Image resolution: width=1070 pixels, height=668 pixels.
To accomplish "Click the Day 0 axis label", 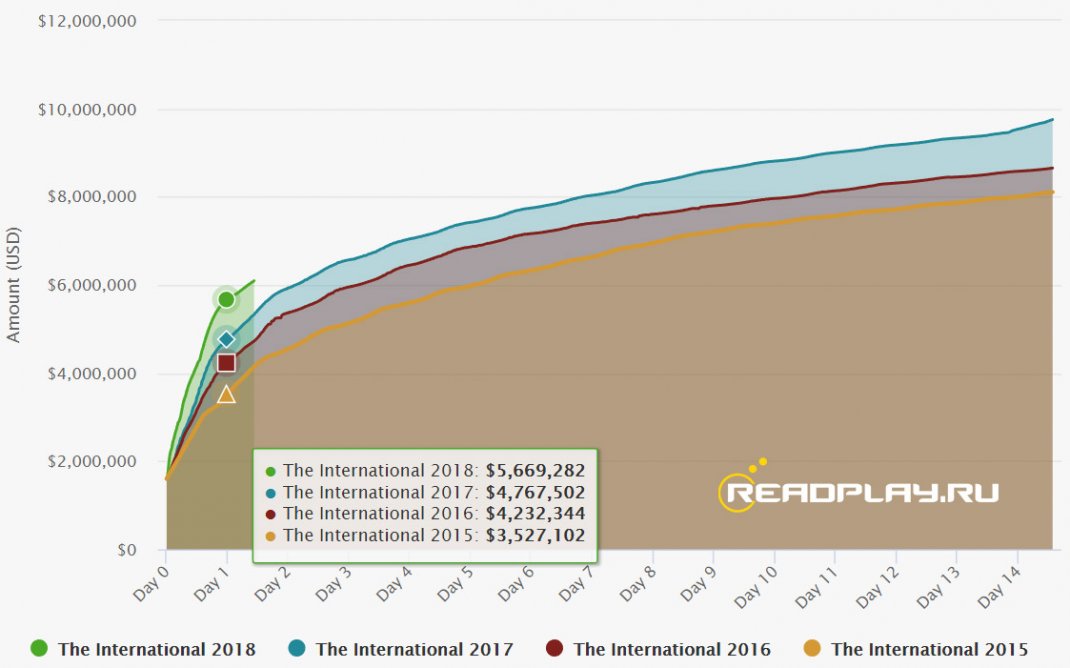I will 150,583.
